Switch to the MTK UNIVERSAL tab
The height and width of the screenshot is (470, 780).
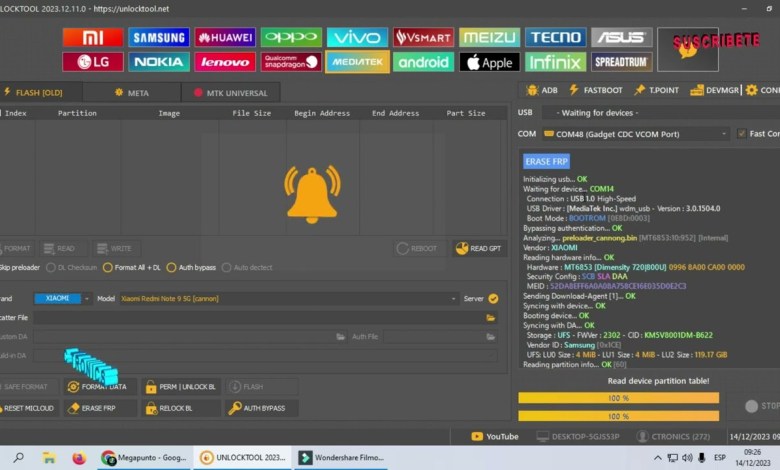231,93
